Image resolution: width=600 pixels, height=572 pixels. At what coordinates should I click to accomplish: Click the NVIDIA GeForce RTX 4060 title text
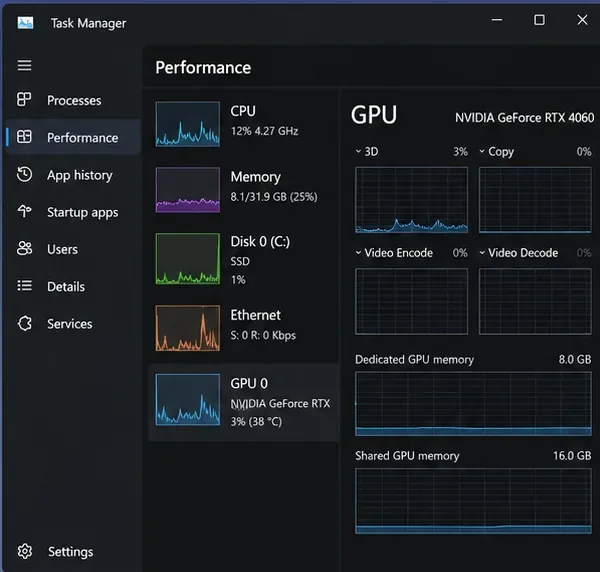(525, 117)
